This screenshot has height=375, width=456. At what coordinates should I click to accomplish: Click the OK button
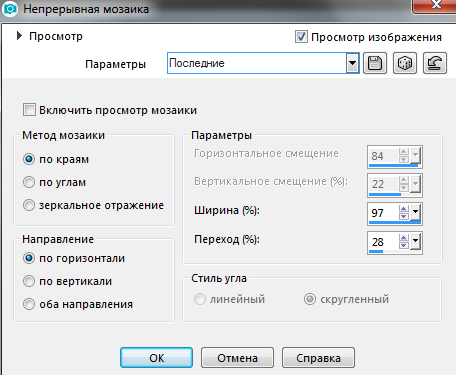coord(156,358)
